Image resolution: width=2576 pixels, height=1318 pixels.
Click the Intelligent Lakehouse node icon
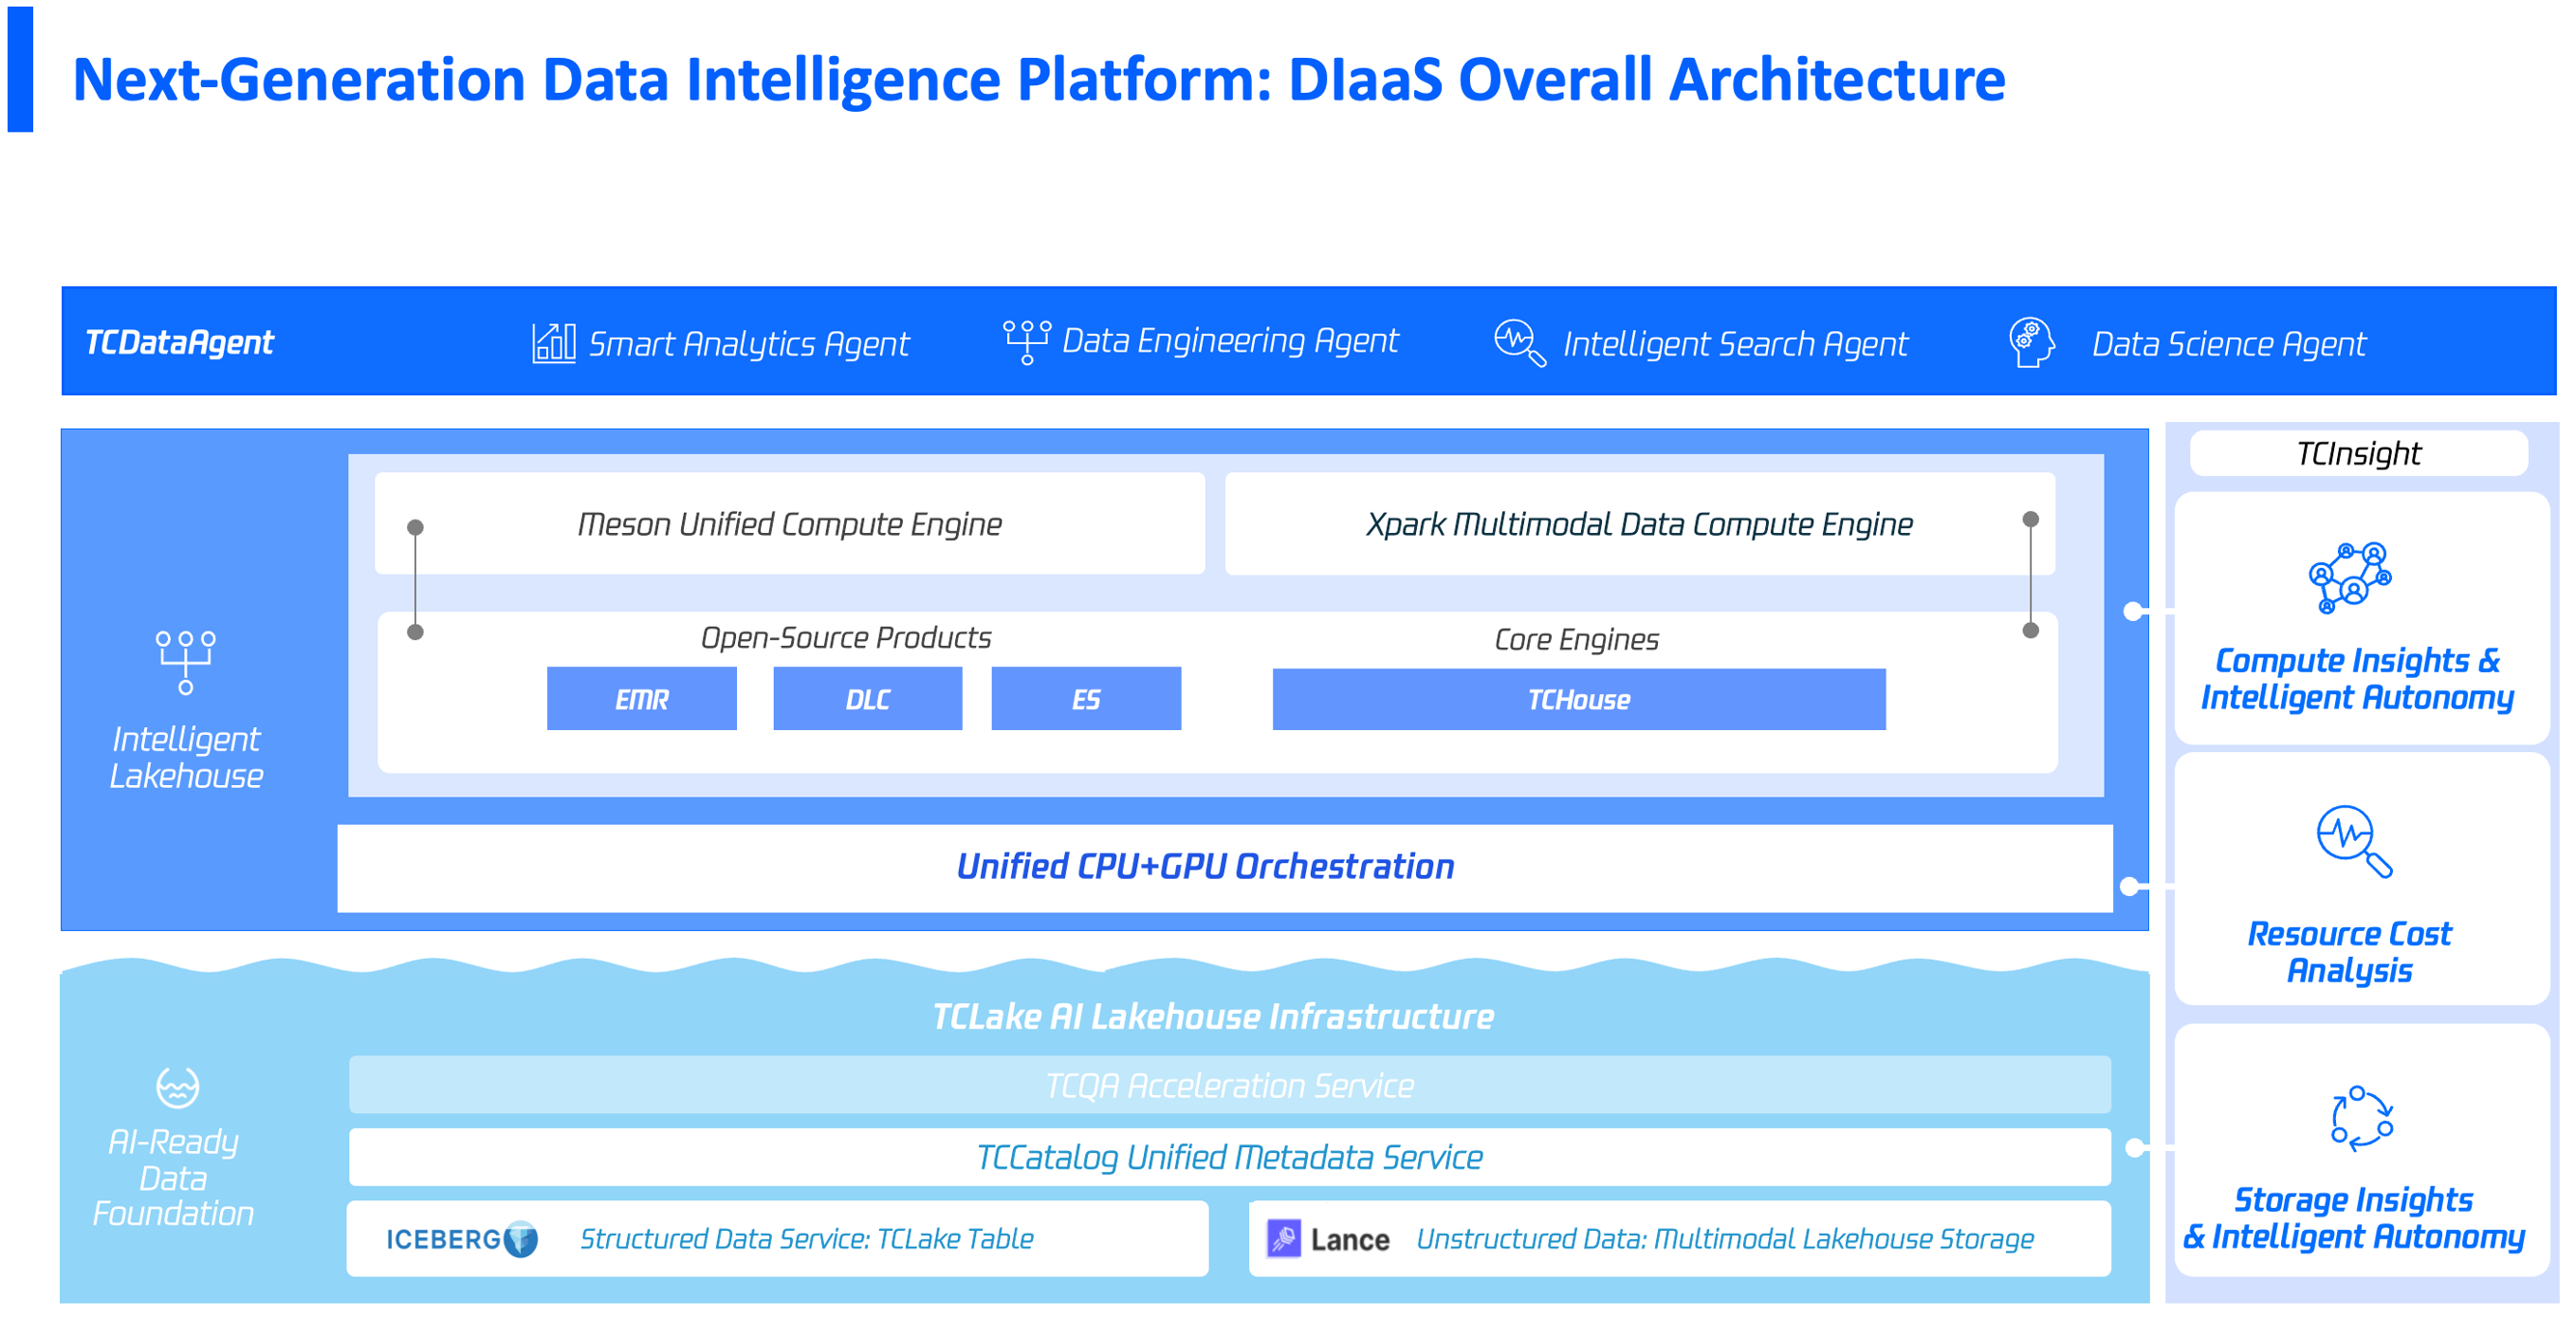click(185, 662)
